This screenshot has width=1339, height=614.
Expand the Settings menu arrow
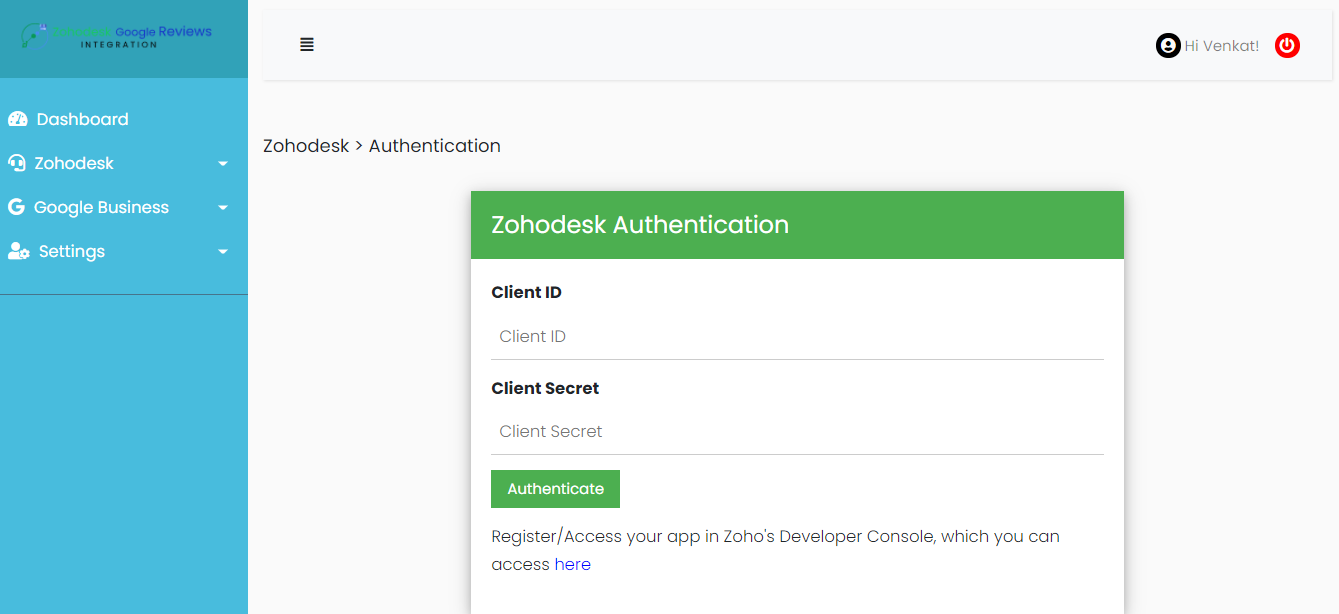[223, 252]
